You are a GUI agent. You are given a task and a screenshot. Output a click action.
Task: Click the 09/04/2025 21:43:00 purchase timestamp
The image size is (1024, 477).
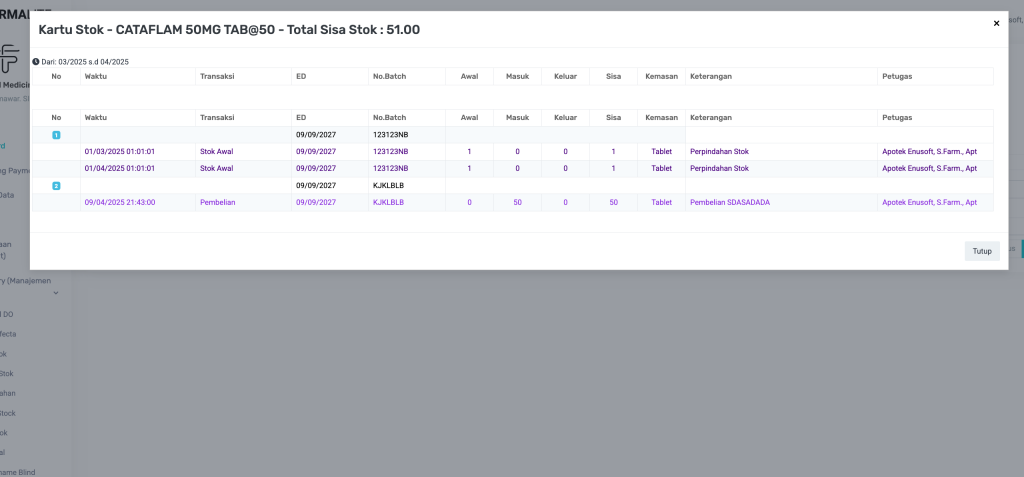pos(120,202)
